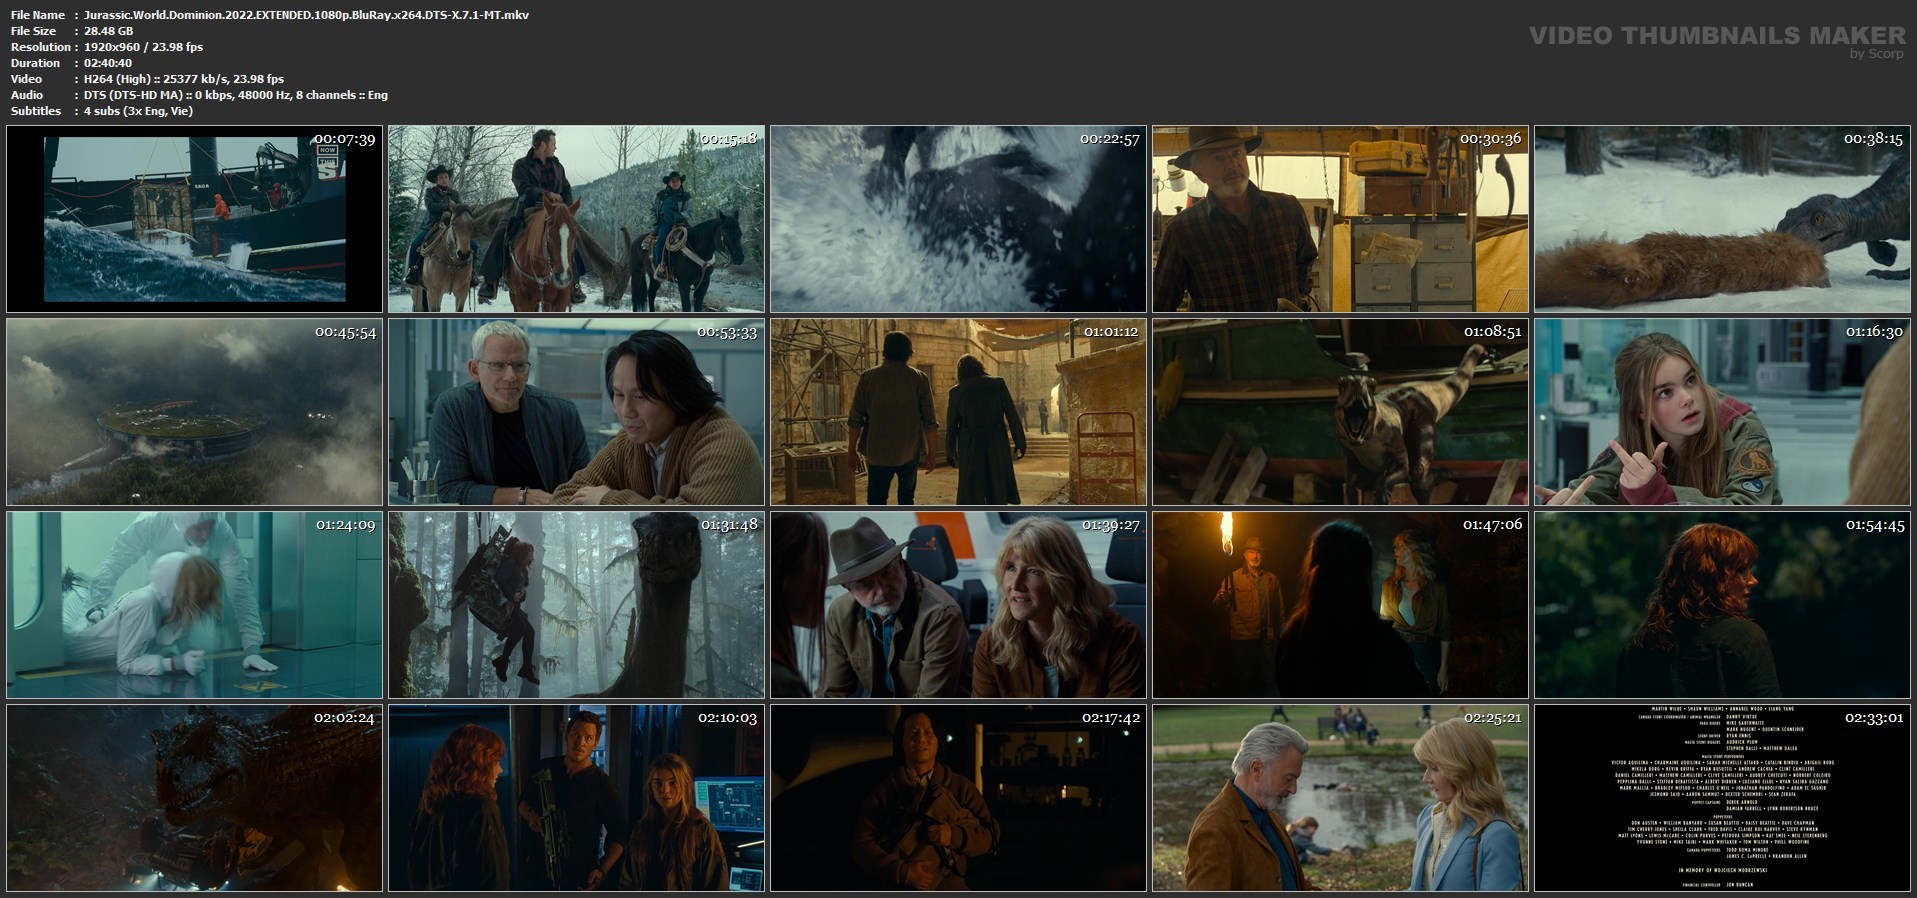The image size is (1917, 898).
Task: Select the thumbnail at 00:30:36
Action: 1341,219
